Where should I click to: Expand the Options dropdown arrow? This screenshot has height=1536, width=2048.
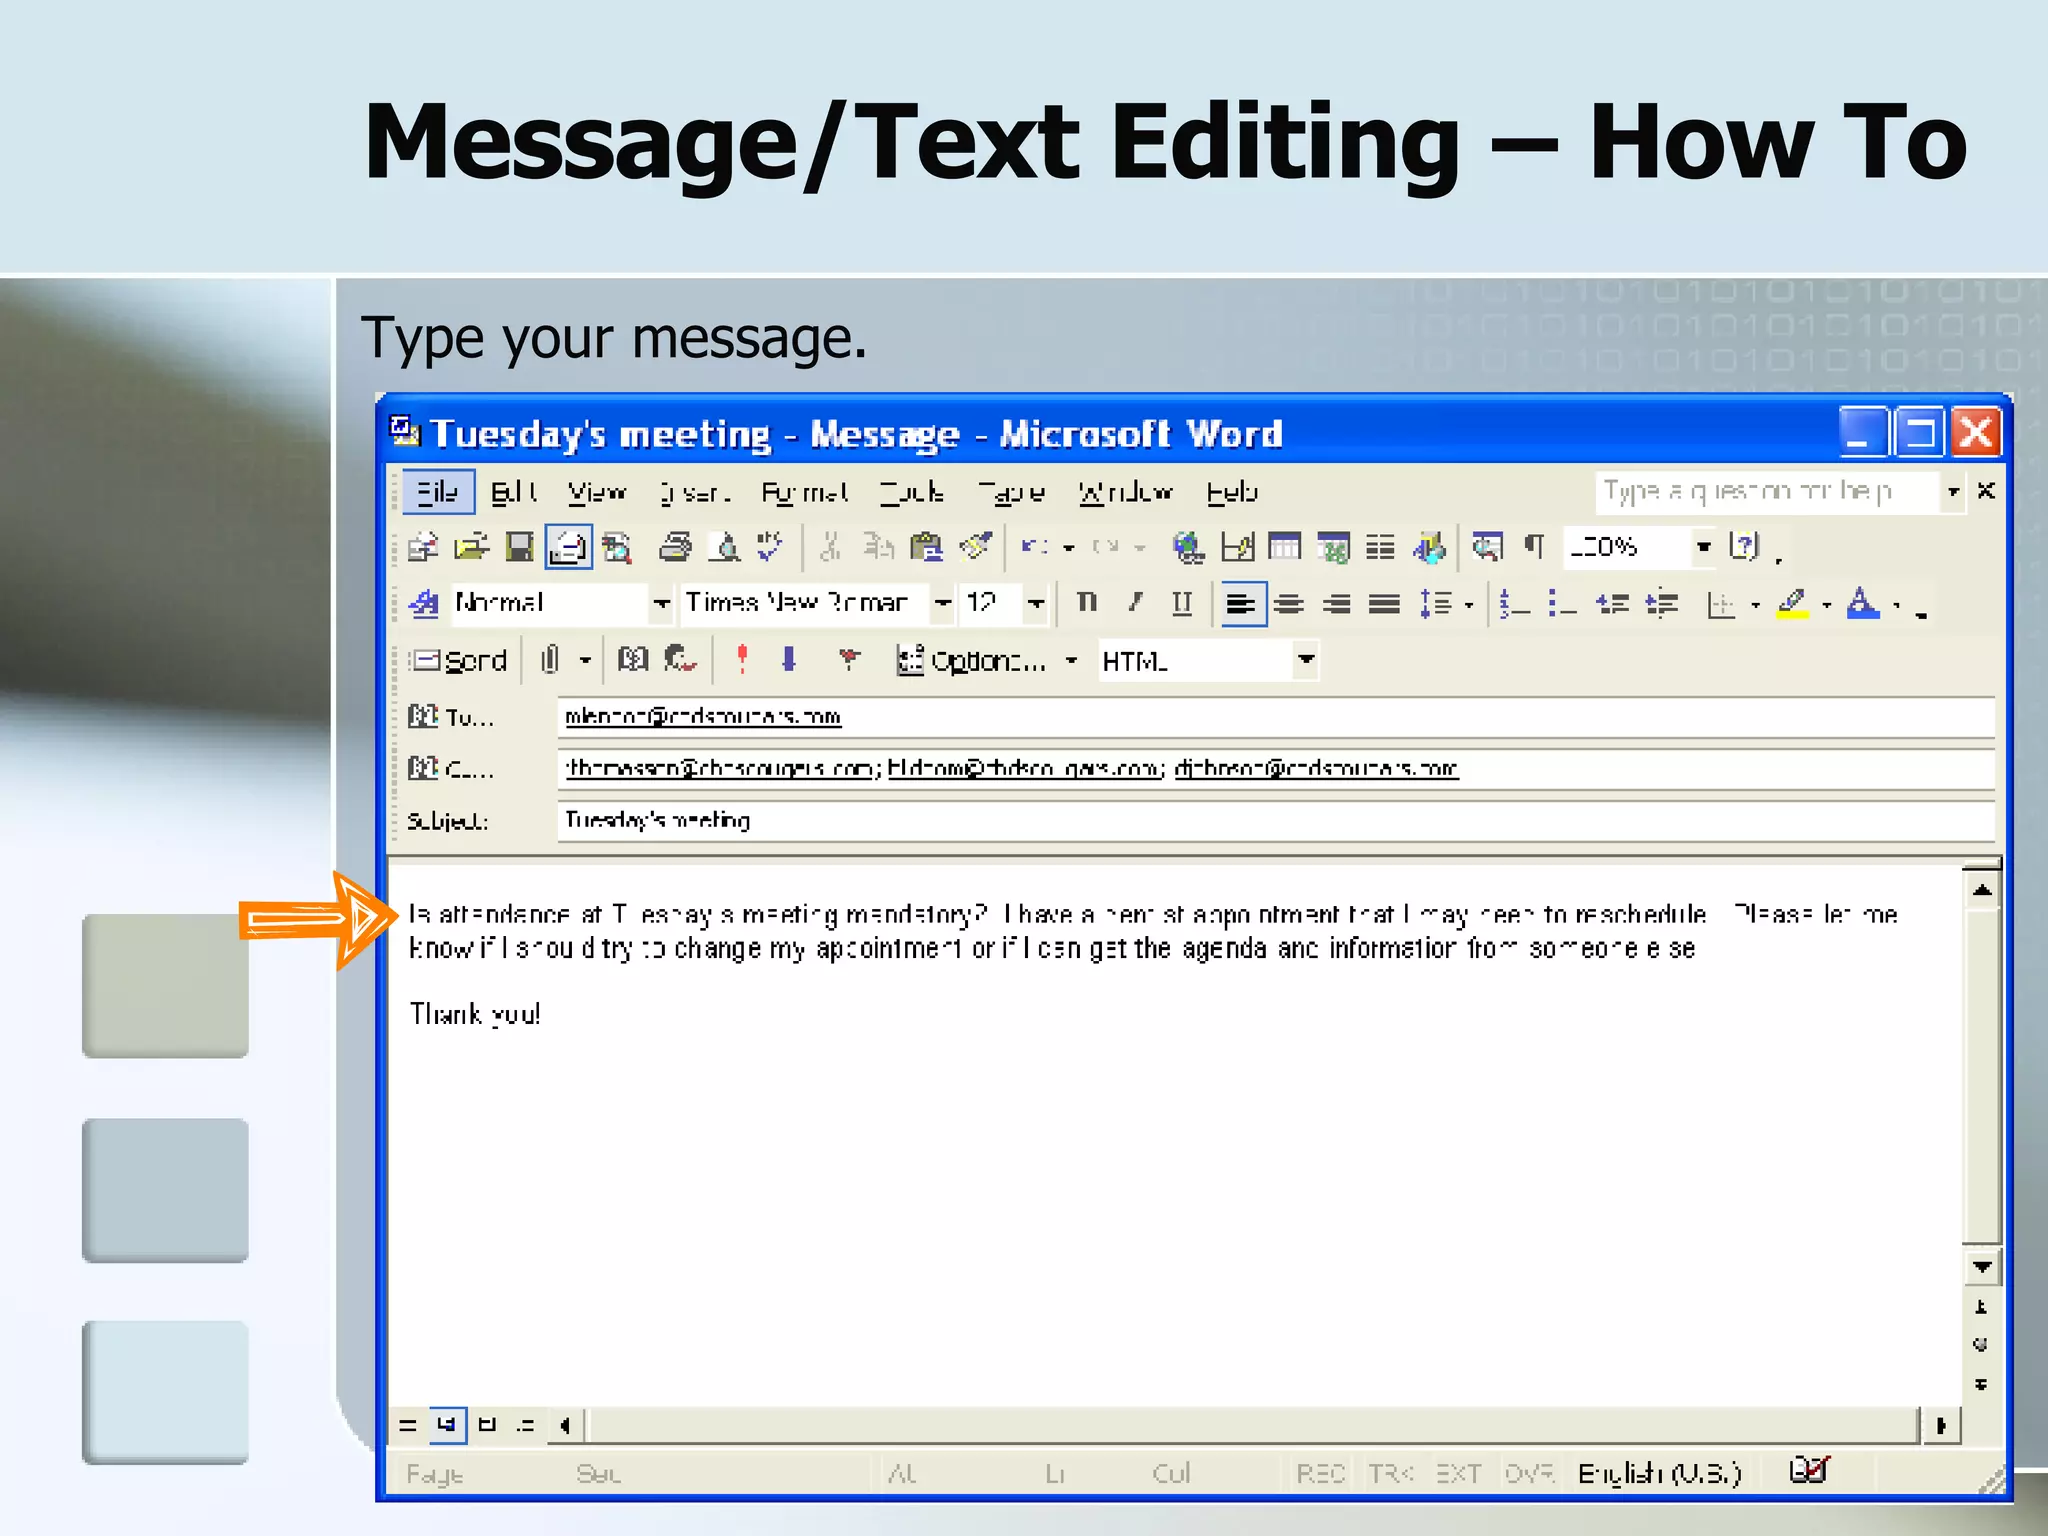1072,661
